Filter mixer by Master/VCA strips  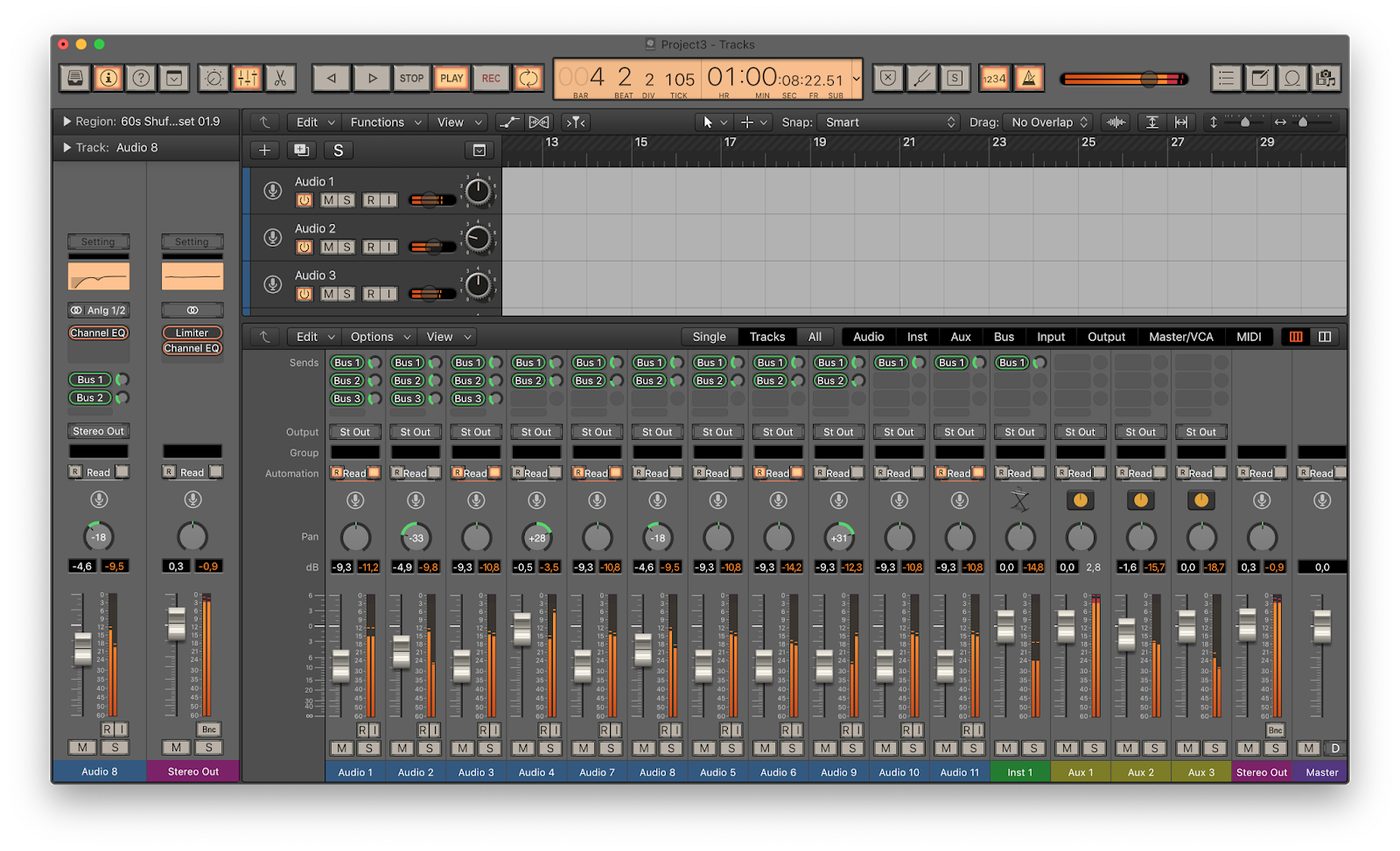[x=1181, y=337]
